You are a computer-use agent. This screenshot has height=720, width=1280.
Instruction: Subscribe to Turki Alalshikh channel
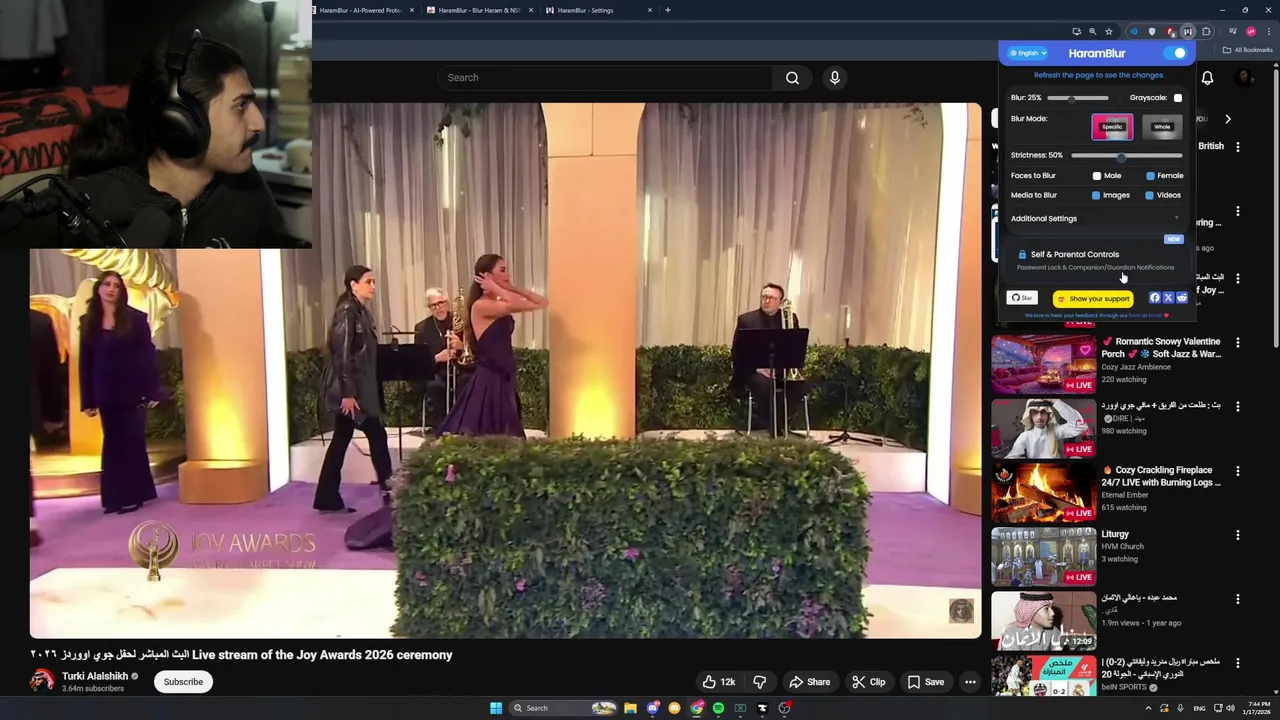coord(183,682)
